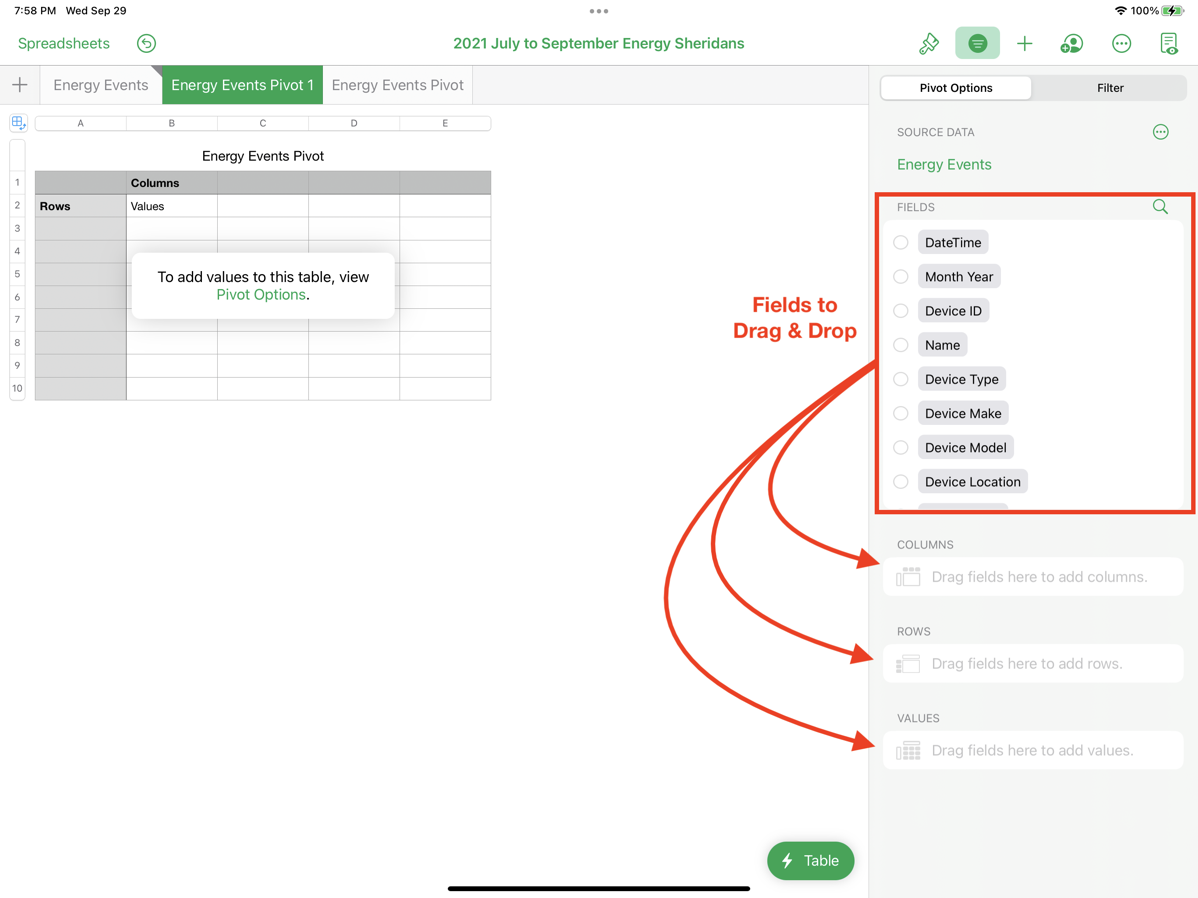Tap the plus insert icon in toolbar
The height and width of the screenshot is (898, 1198).
click(x=1024, y=43)
